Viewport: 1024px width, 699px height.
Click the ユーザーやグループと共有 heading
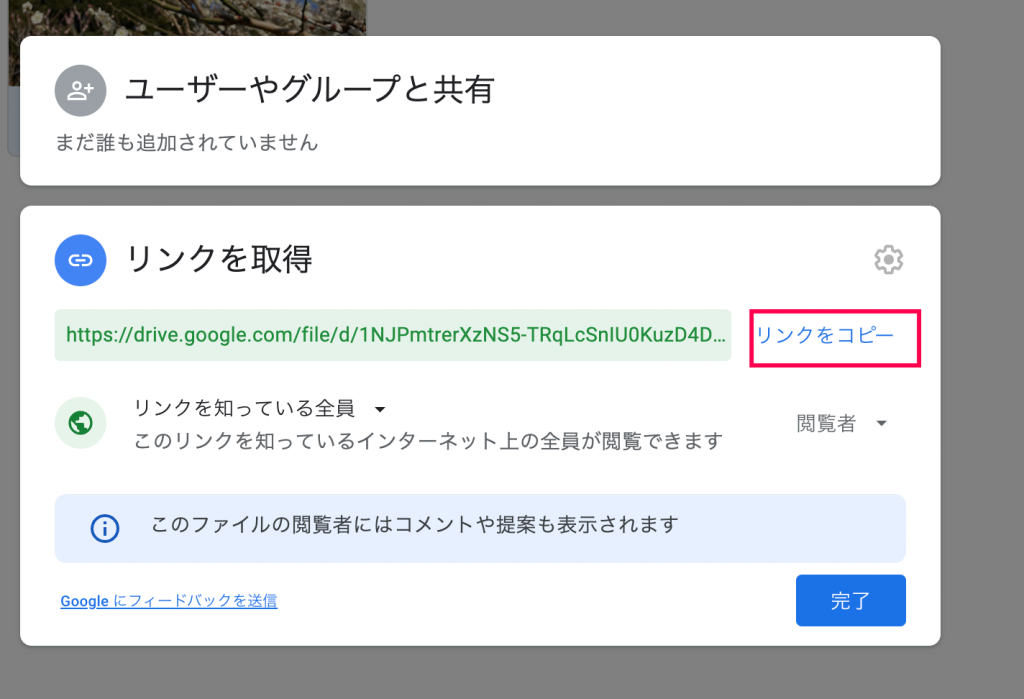pyautogui.click(x=310, y=89)
